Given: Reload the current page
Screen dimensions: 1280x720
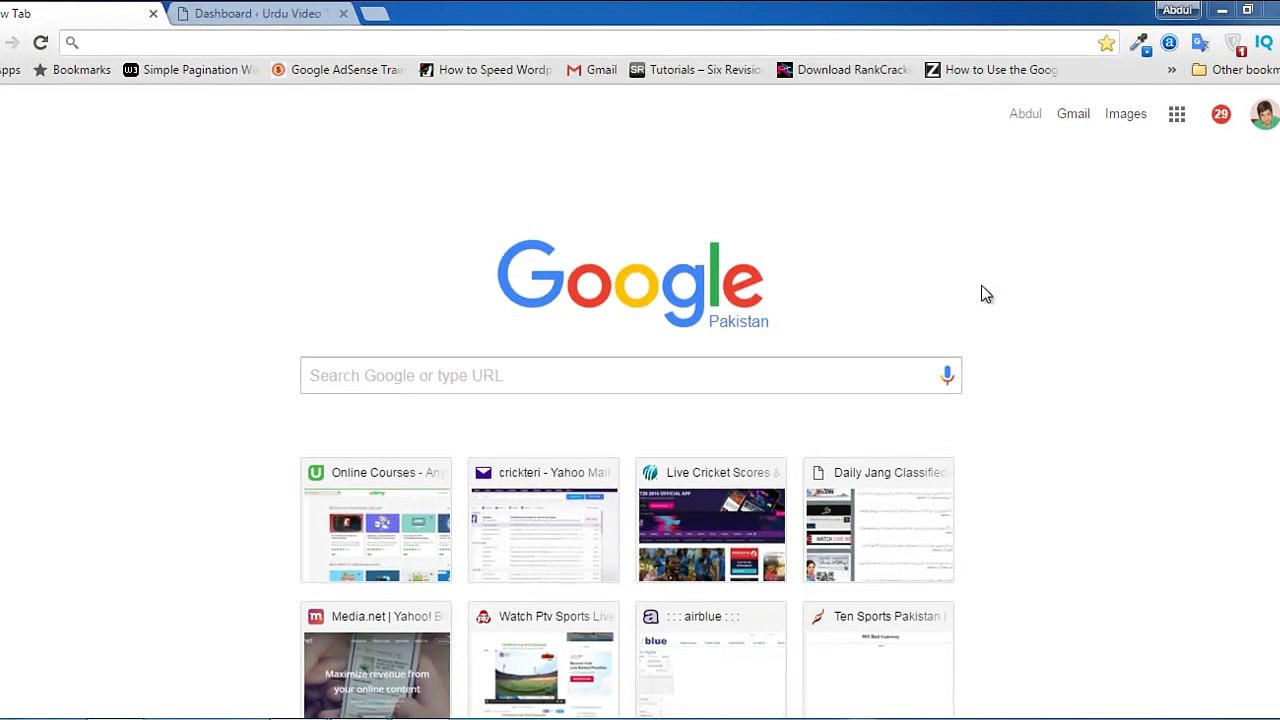Looking at the screenshot, I should point(40,42).
